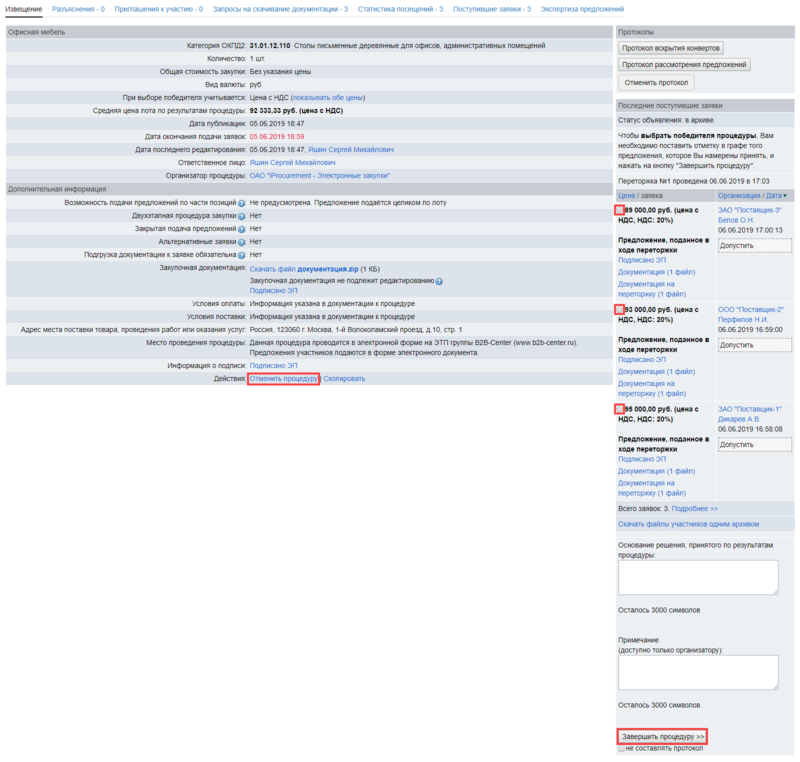Check the 'не составлять протокол' box
Viewport: 800px width, 762px height.
click(x=622, y=748)
